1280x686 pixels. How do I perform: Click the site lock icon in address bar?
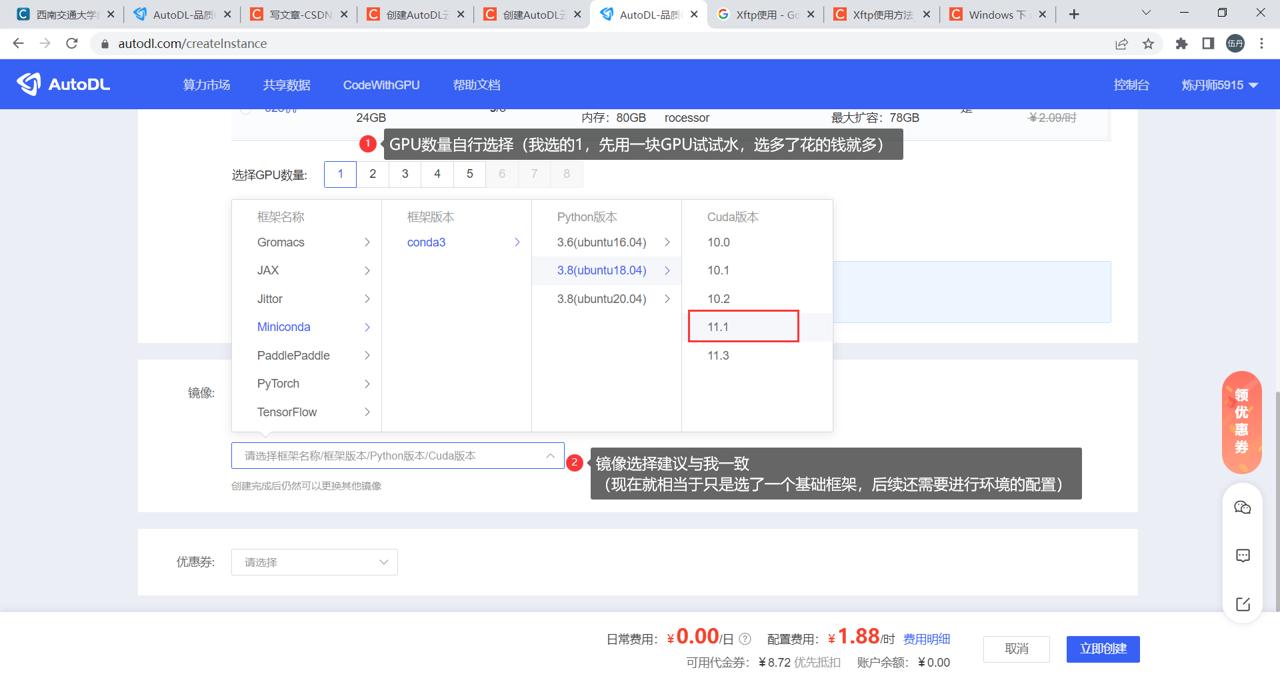coord(105,44)
